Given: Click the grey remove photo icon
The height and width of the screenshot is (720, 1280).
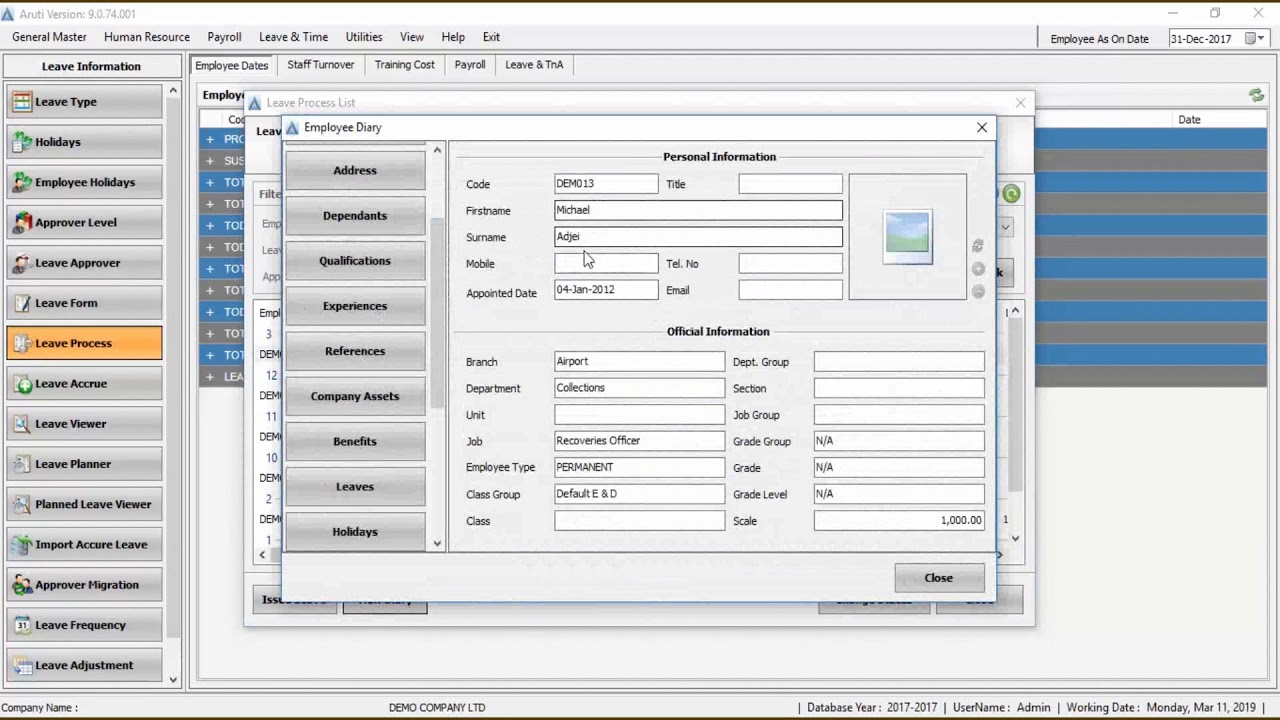Looking at the screenshot, I should (978, 291).
